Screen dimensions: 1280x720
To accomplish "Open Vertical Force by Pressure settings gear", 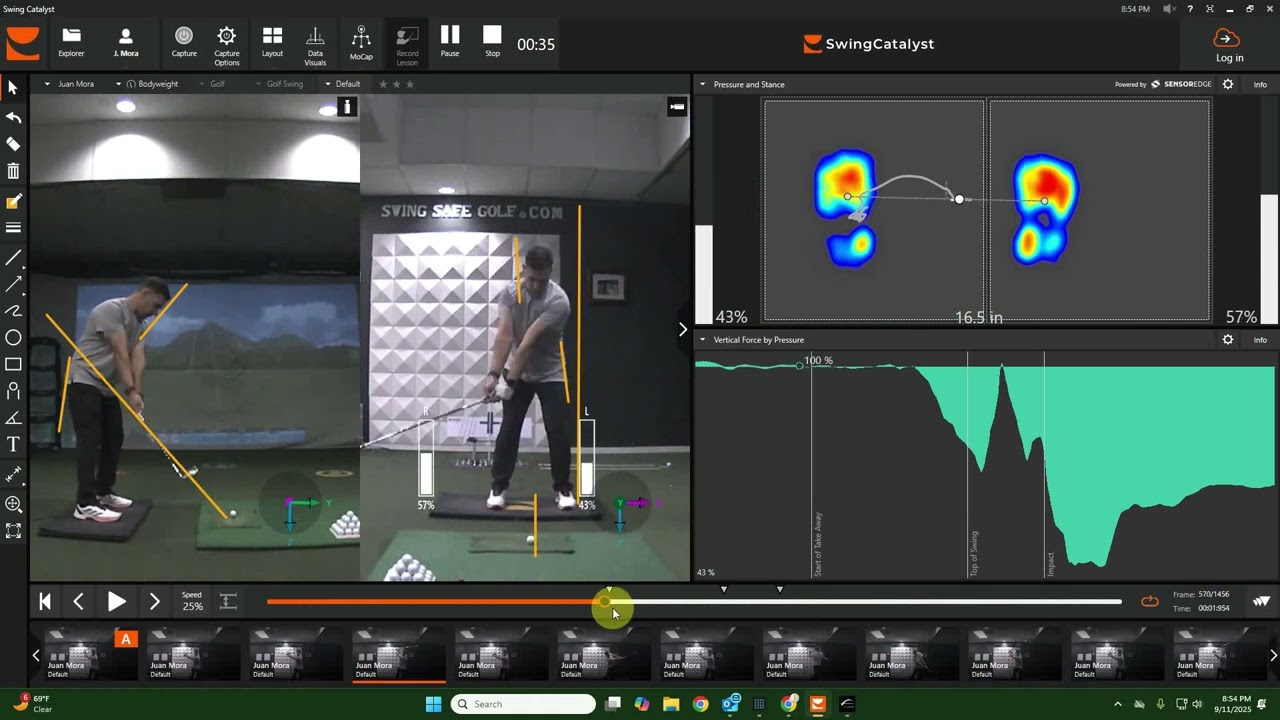I will click(1228, 340).
